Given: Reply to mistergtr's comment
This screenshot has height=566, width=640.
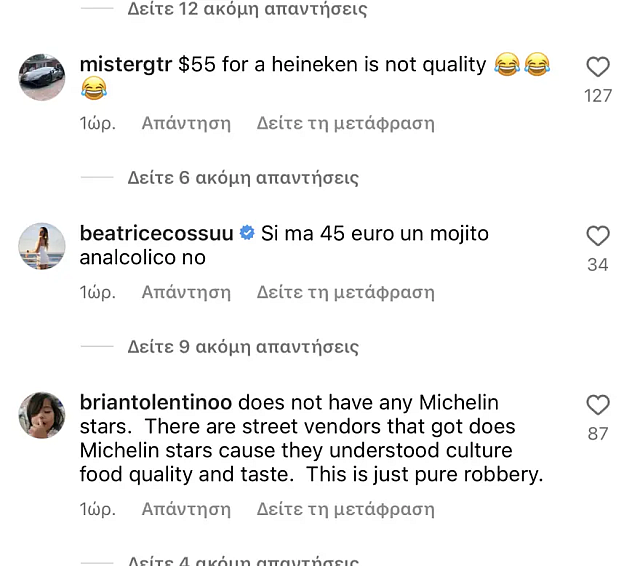Looking at the screenshot, I should (x=186, y=124).
